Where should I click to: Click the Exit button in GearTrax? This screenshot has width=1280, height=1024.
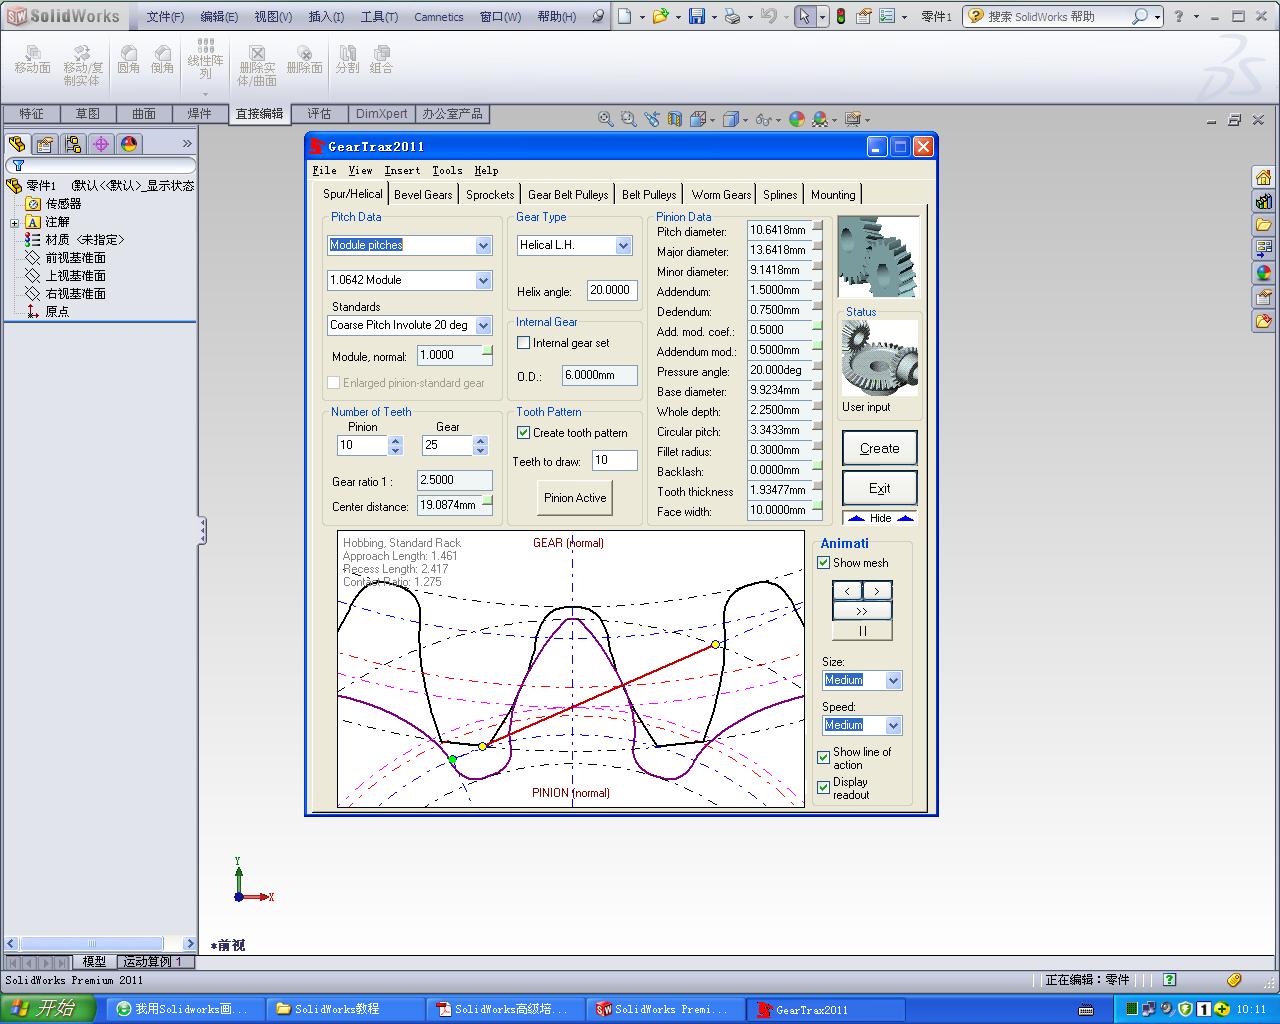pyautogui.click(x=880, y=488)
